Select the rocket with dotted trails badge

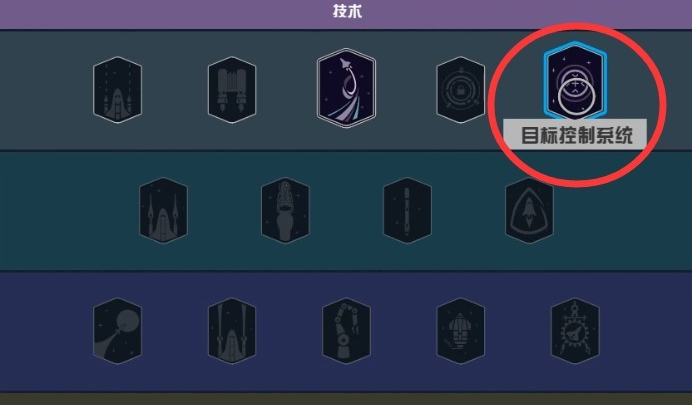(x=117, y=90)
